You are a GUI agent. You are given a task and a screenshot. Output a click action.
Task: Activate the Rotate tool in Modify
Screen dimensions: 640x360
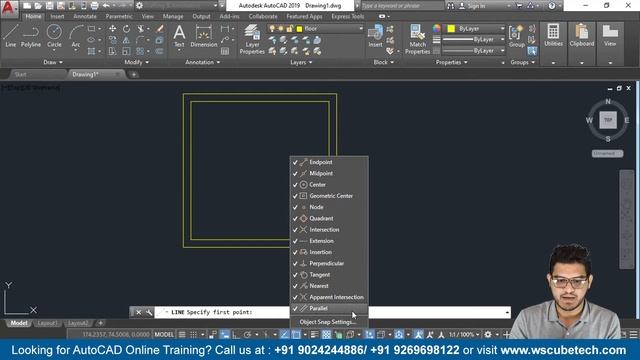(127, 29)
